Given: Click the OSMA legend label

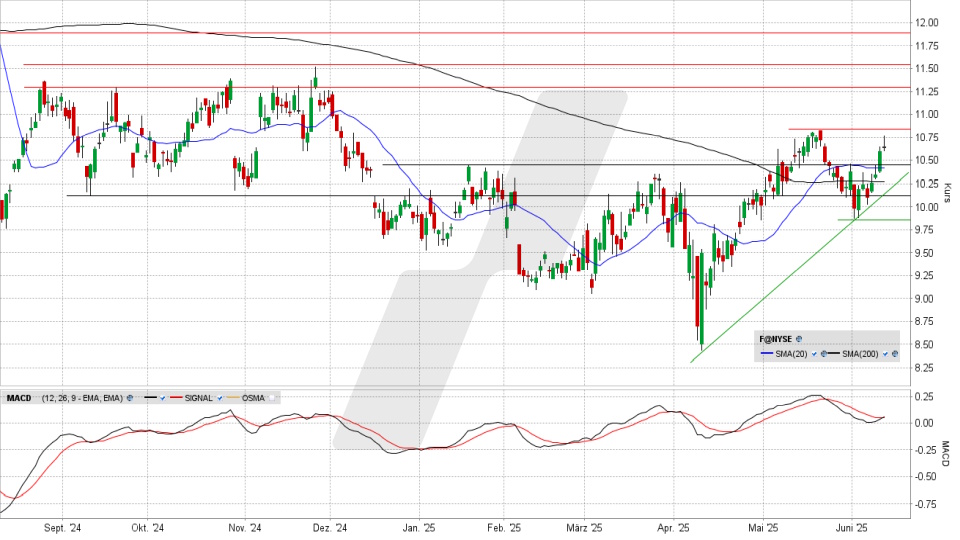Looking at the screenshot, I should [253, 398].
